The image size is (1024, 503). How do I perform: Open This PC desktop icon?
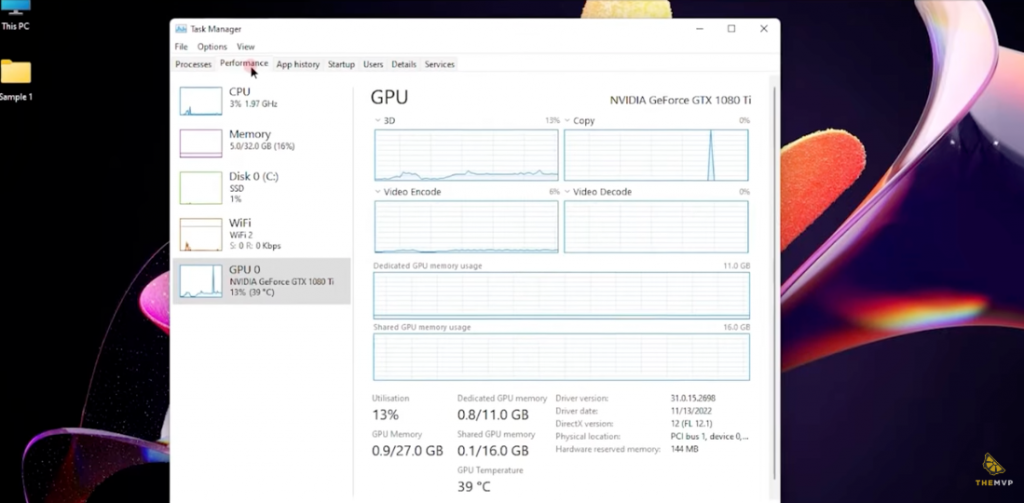[x=16, y=10]
